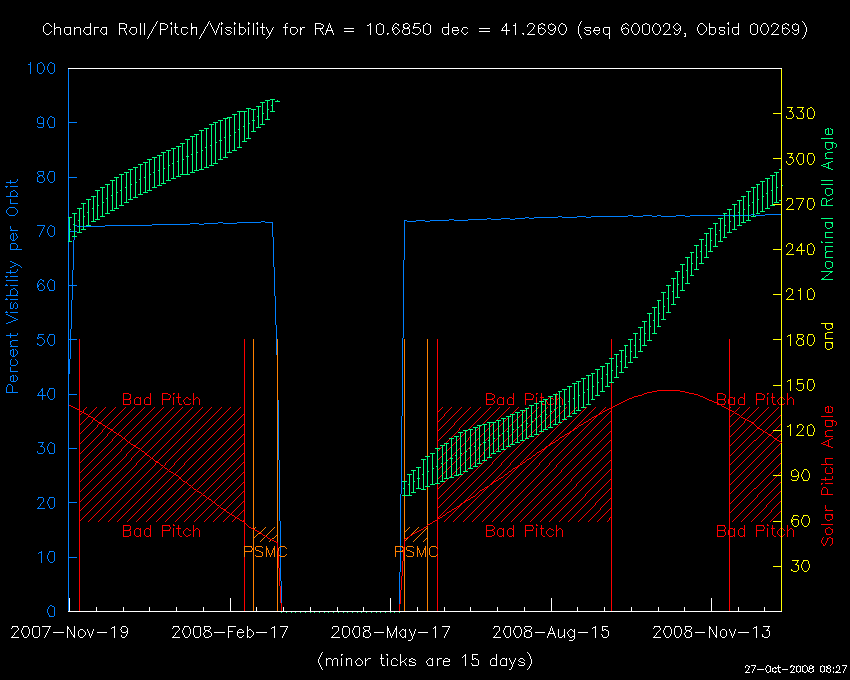Screen dimensions: 850x680
Task: Click the 'minor ticks are 15 days' note
Action: tap(425, 660)
